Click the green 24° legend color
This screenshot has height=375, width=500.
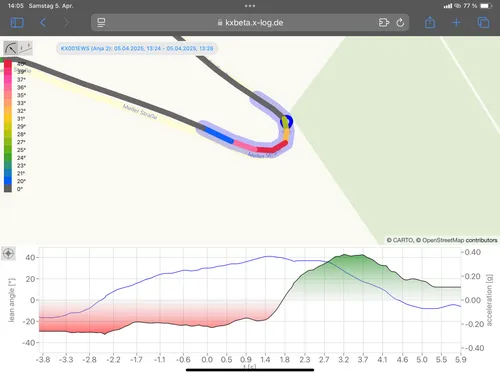point(8,158)
